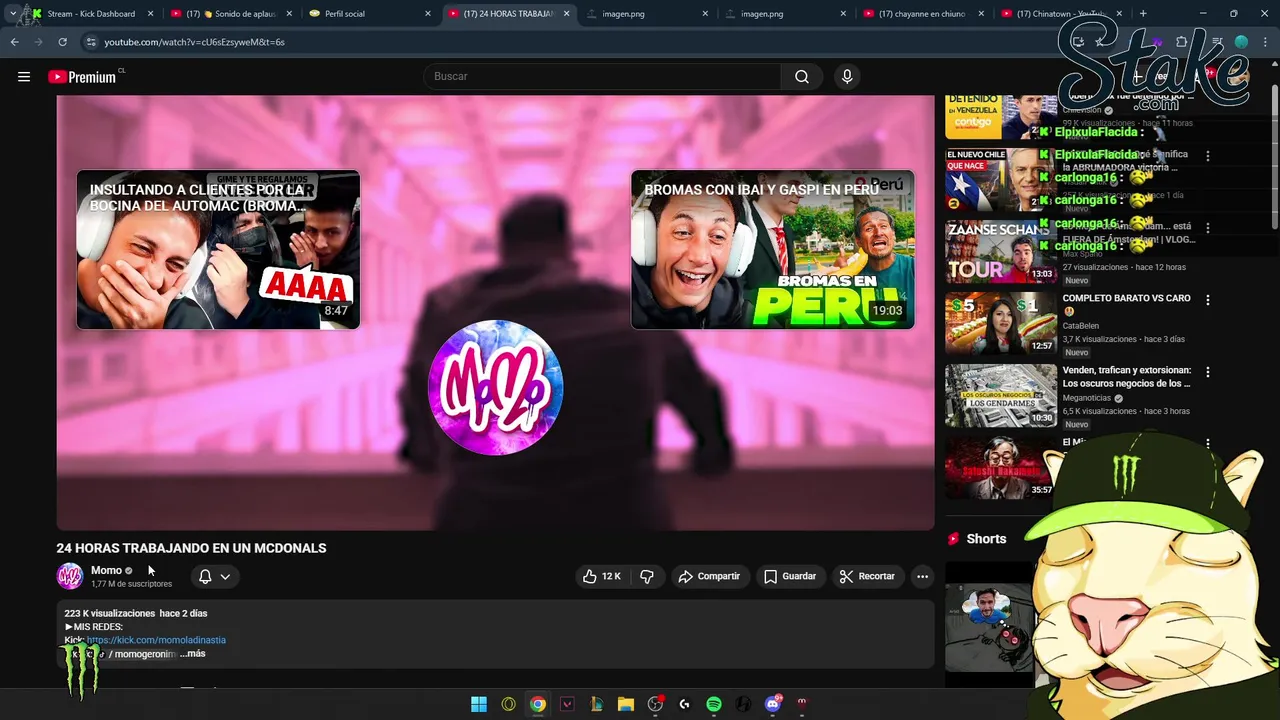
Task: Open OBS Studio from taskbar
Action: (x=655, y=704)
